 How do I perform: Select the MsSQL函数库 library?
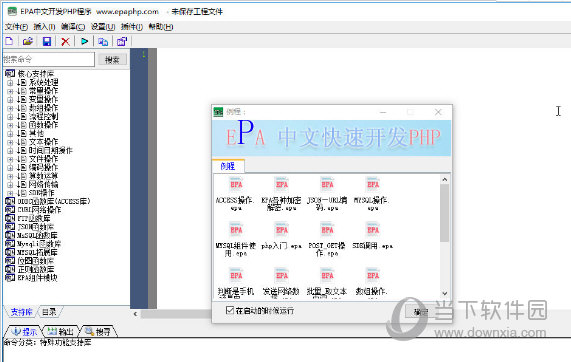[32, 235]
